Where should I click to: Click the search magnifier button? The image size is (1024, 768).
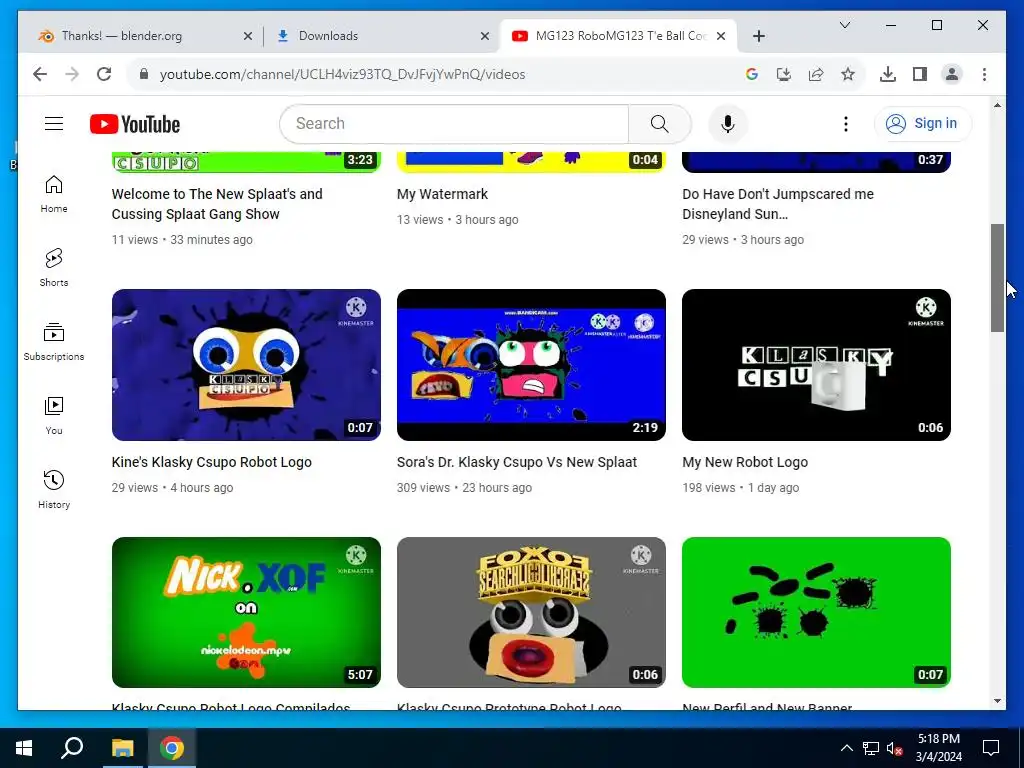[660, 123]
